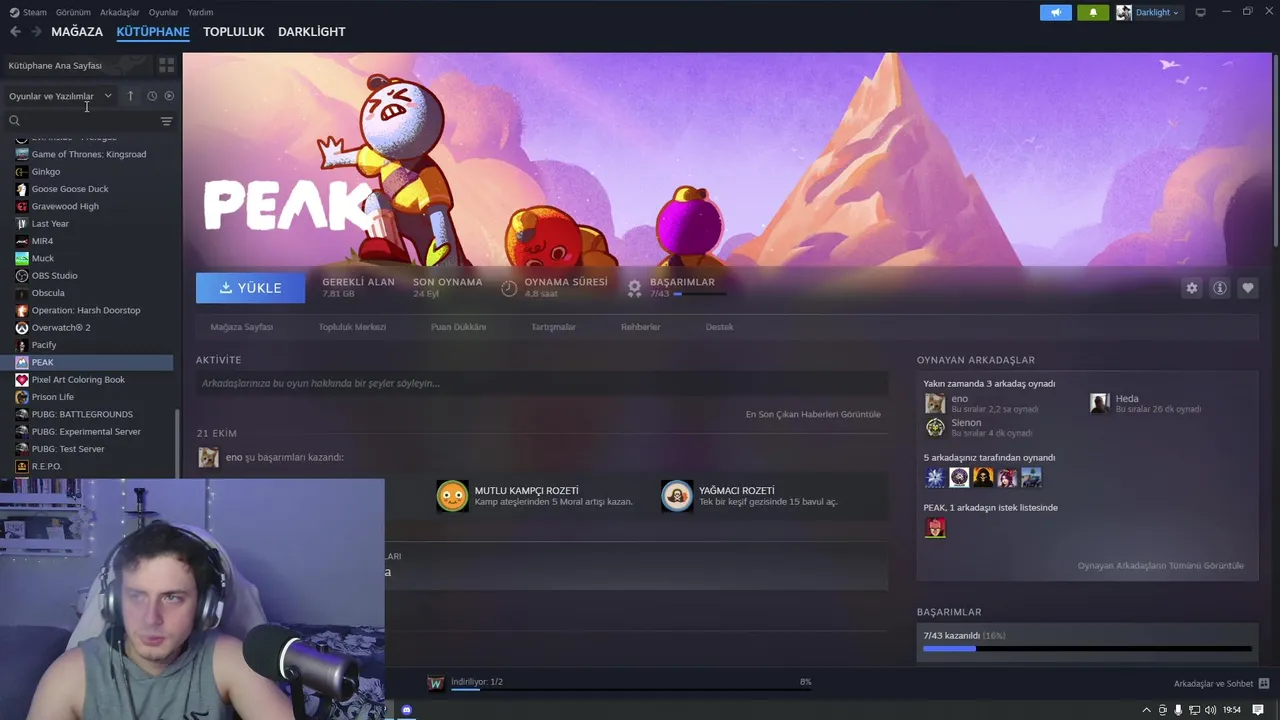
Task: Add PEAK to favorites heart icon
Action: tap(1248, 288)
